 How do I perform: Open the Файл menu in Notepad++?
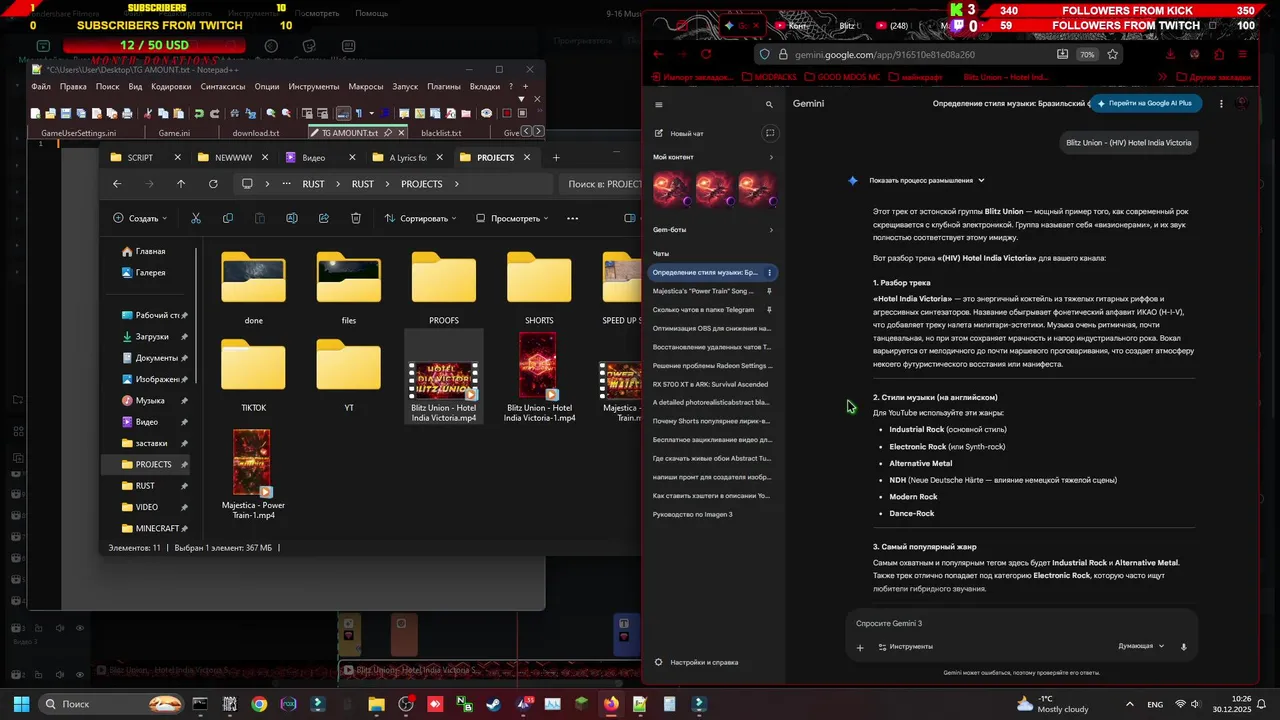coord(41,87)
